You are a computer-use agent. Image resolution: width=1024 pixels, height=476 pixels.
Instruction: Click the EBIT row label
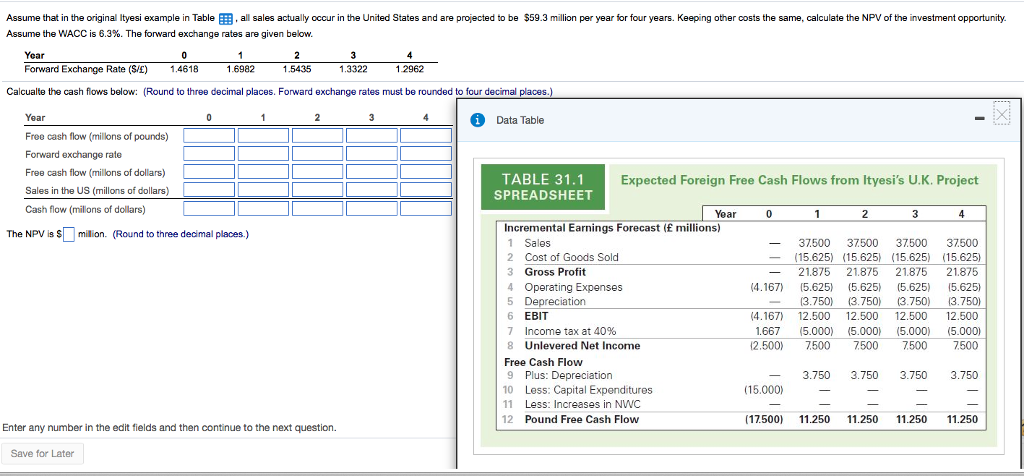tap(536, 316)
